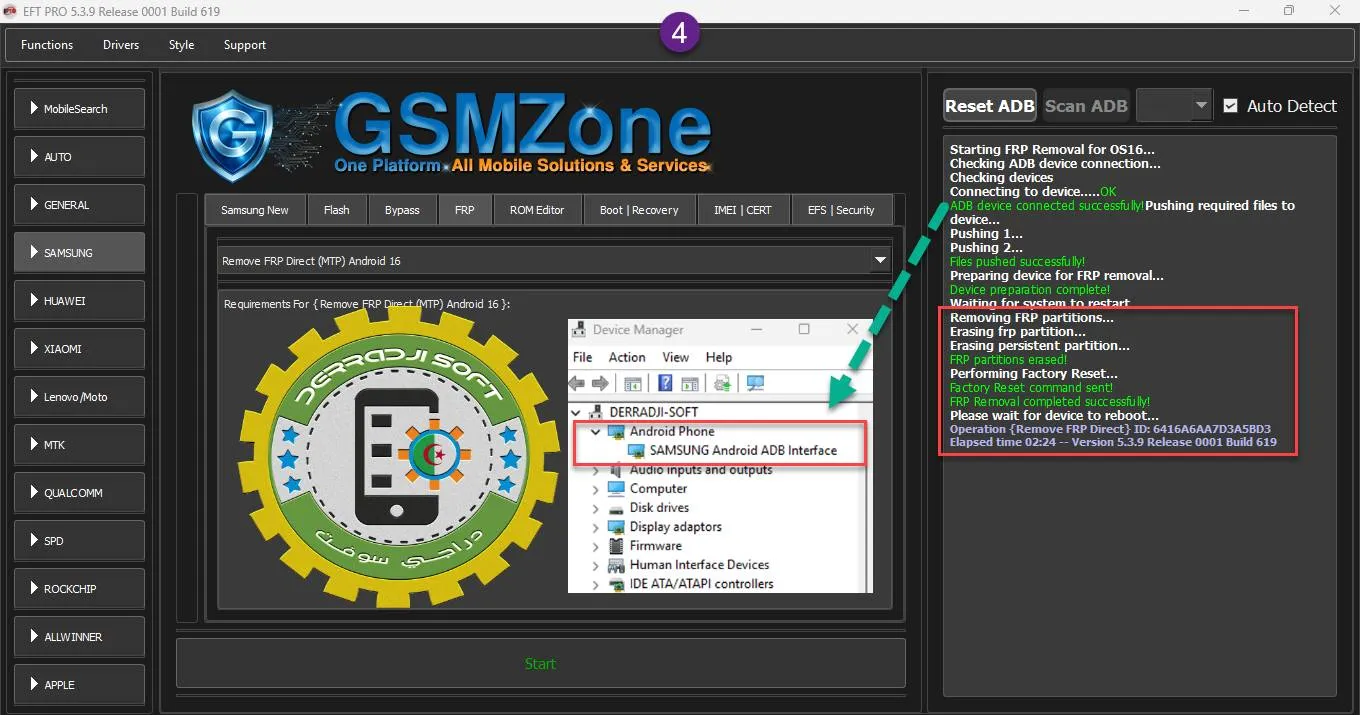Click the GSMZone shield logo icon
1360x715 pixels.
coord(232,136)
